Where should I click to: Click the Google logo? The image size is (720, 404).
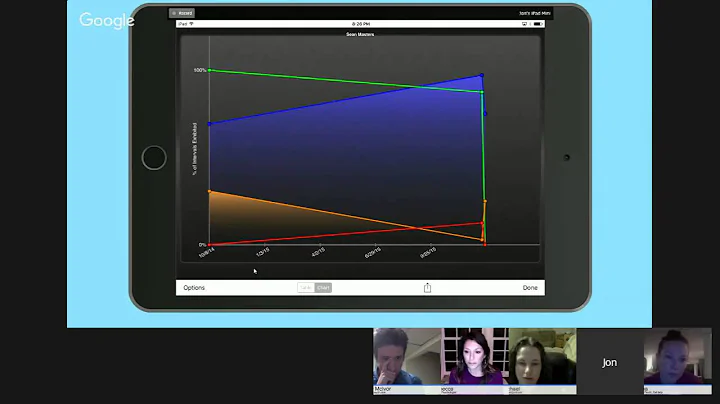coord(107,21)
